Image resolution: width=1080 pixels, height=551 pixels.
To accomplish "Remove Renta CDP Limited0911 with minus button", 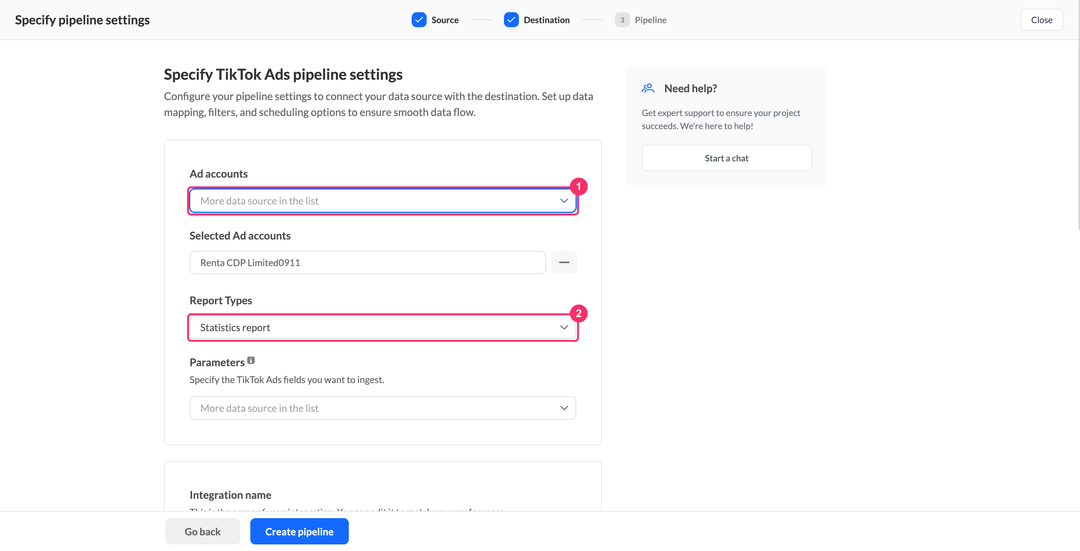I will [564, 262].
